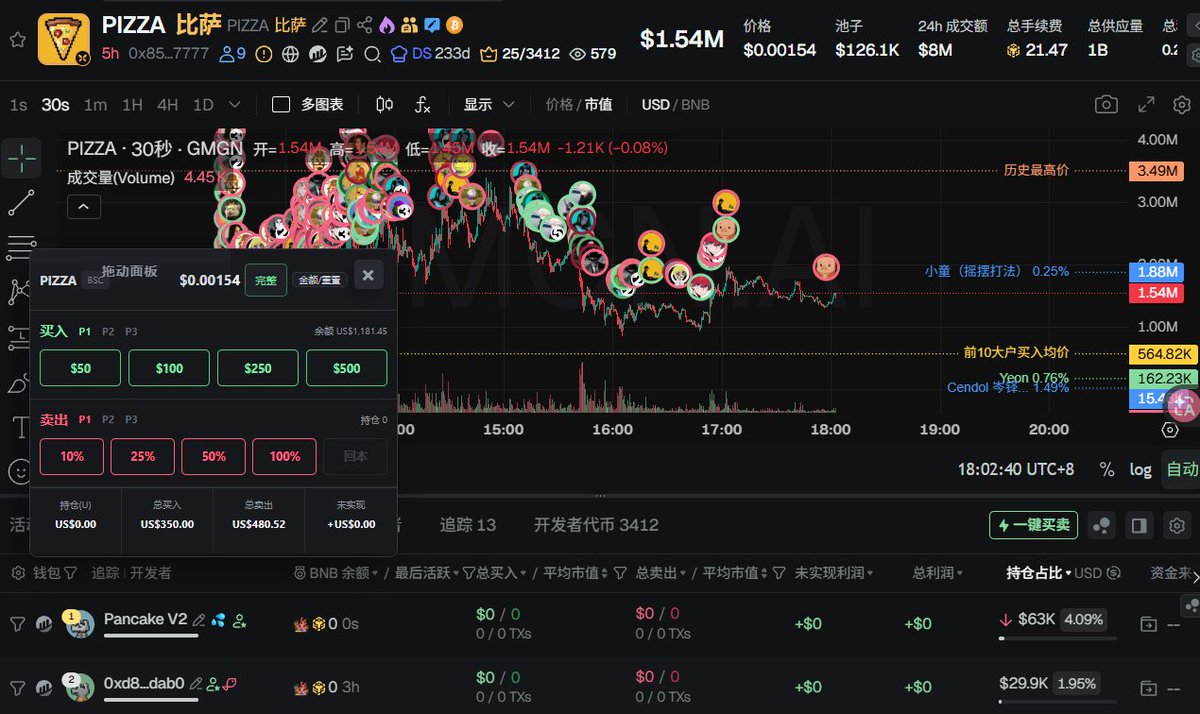Switch chart to 价格 price mode
The height and width of the screenshot is (714, 1200).
[559, 104]
